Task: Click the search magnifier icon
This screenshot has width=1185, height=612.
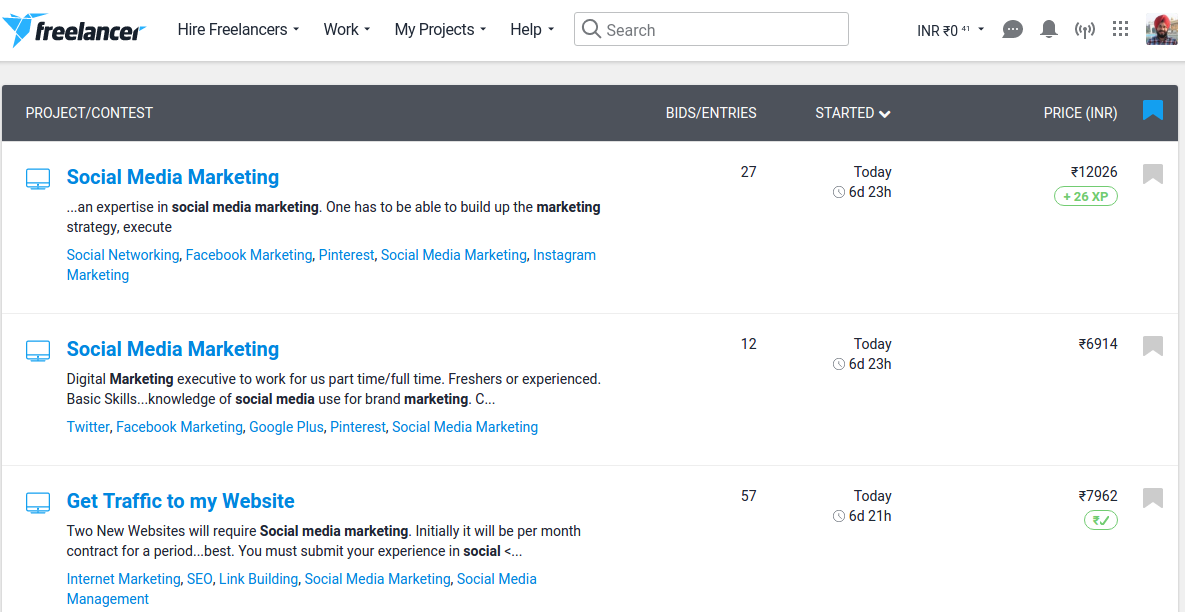Action: (x=591, y=29)
